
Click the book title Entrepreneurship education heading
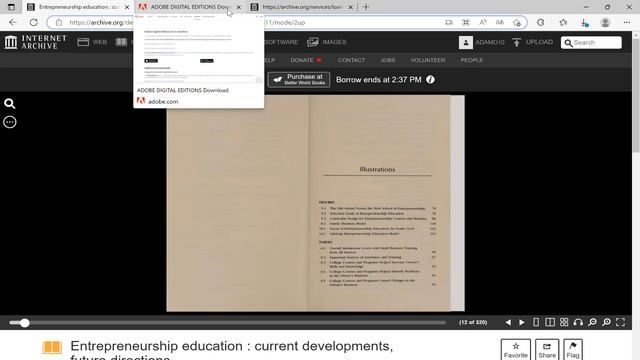click(x=231, y=351)
